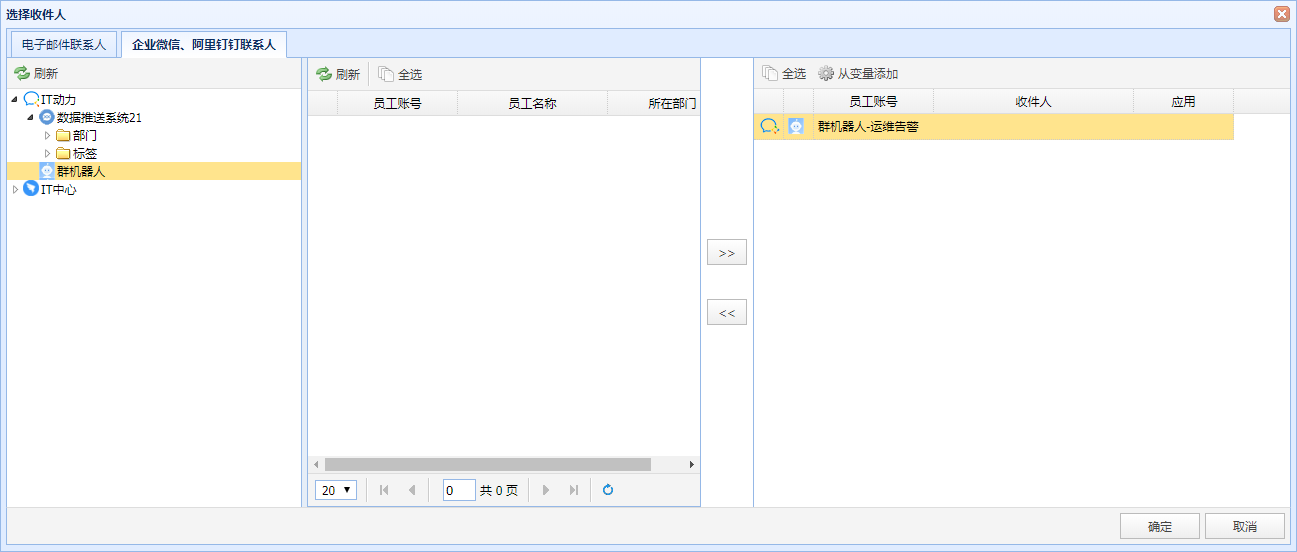Go to the previous page

411,490
